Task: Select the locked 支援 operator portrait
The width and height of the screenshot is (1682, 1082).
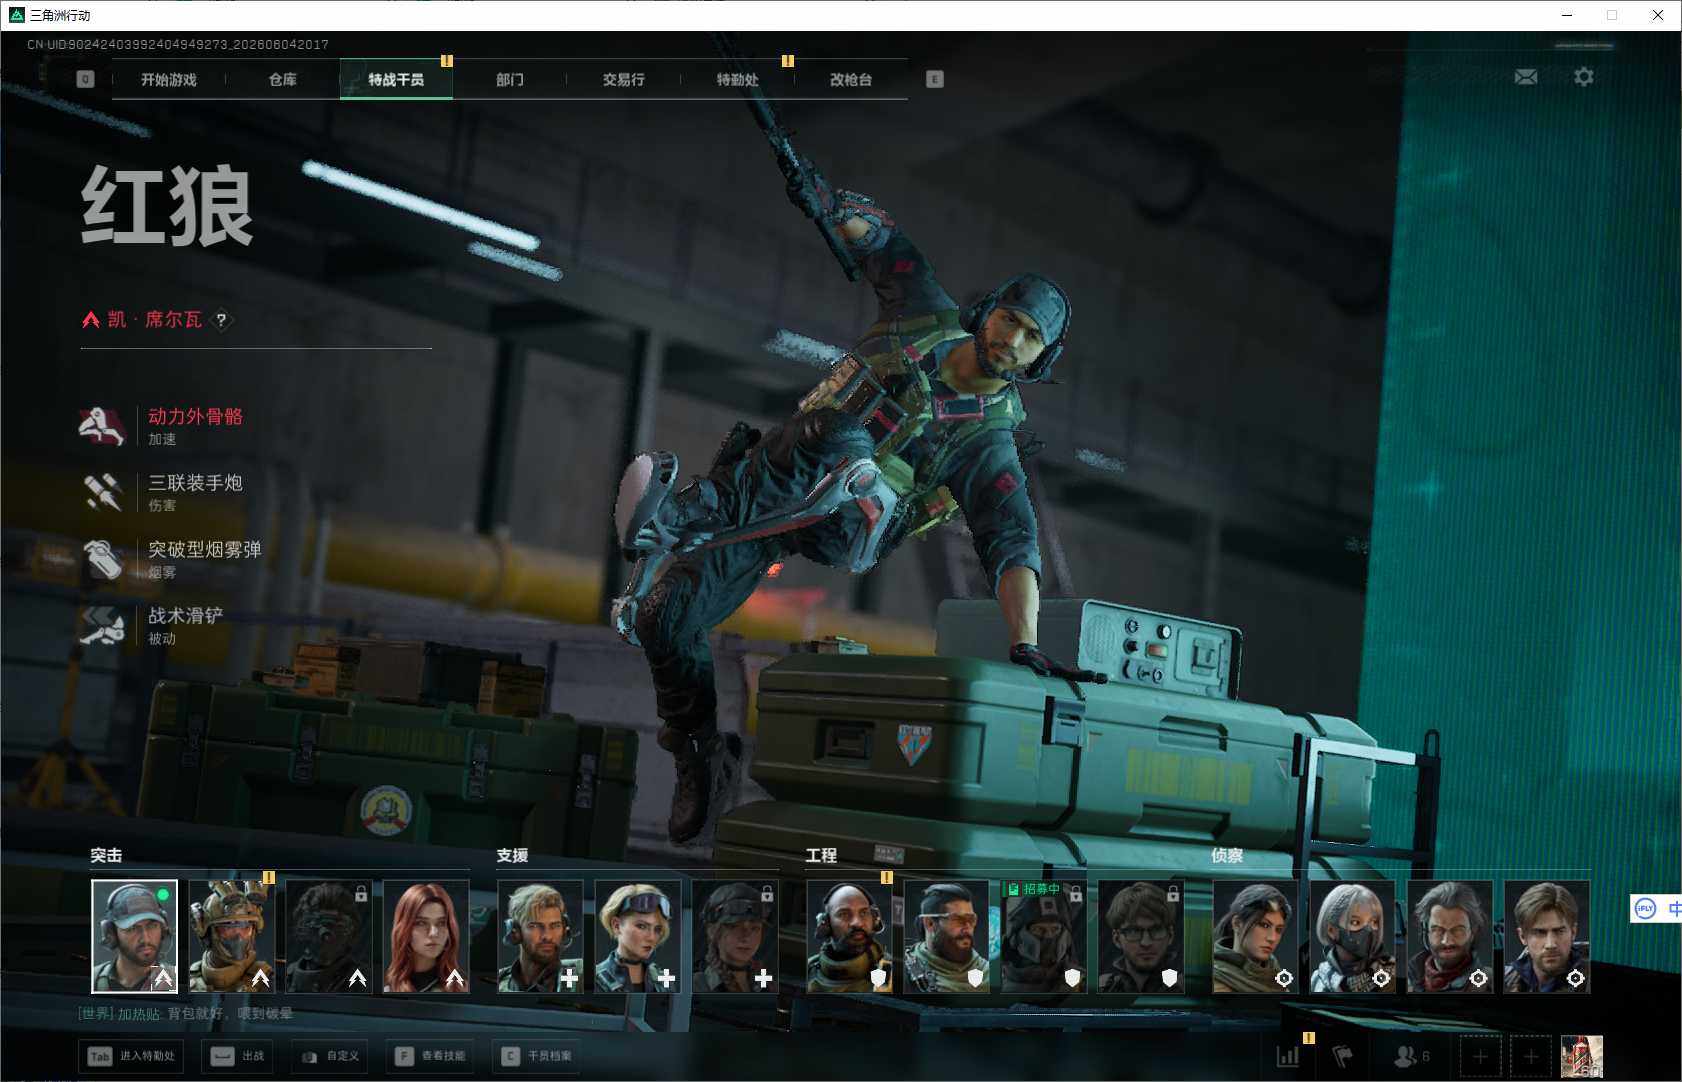Action: (x=734, y=936)
